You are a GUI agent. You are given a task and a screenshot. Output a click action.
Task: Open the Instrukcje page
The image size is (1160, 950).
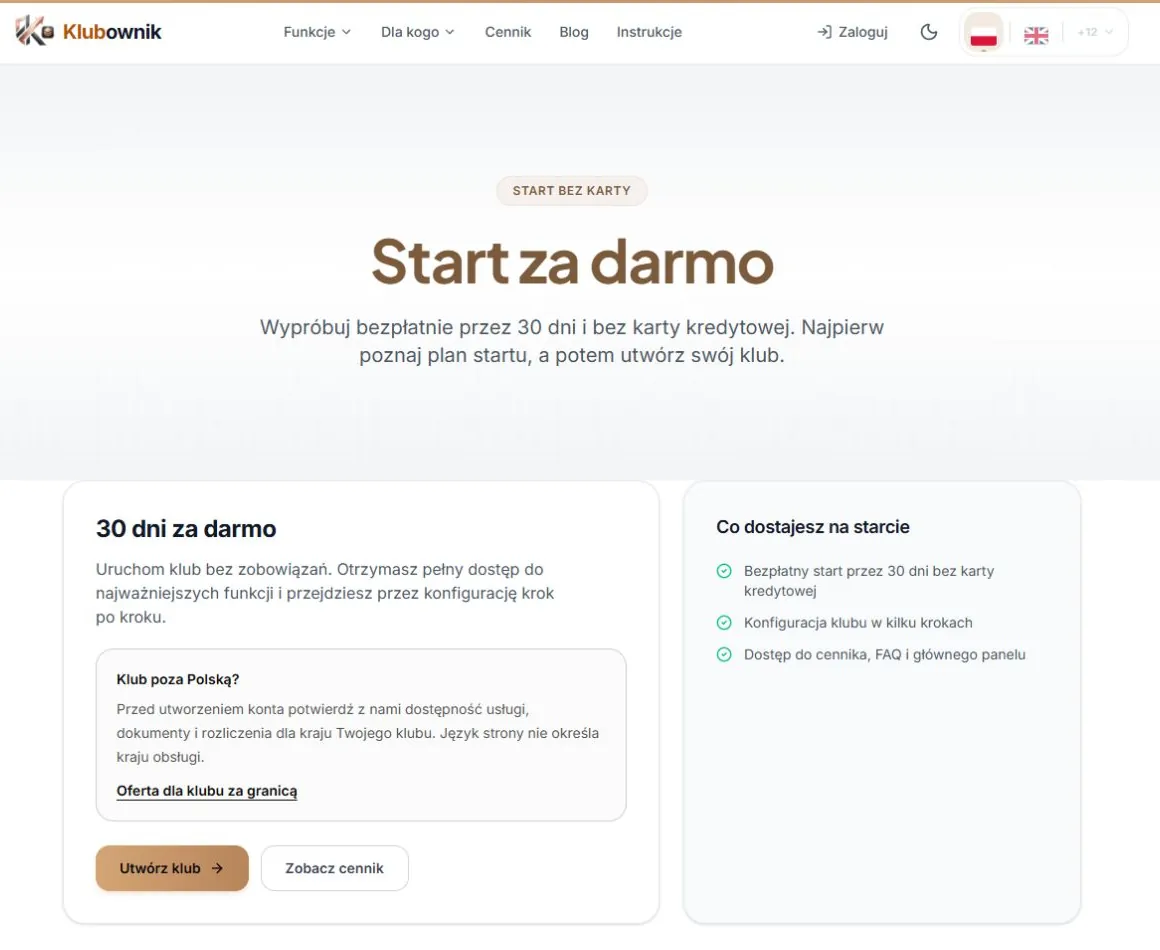(x=649, y=32)
